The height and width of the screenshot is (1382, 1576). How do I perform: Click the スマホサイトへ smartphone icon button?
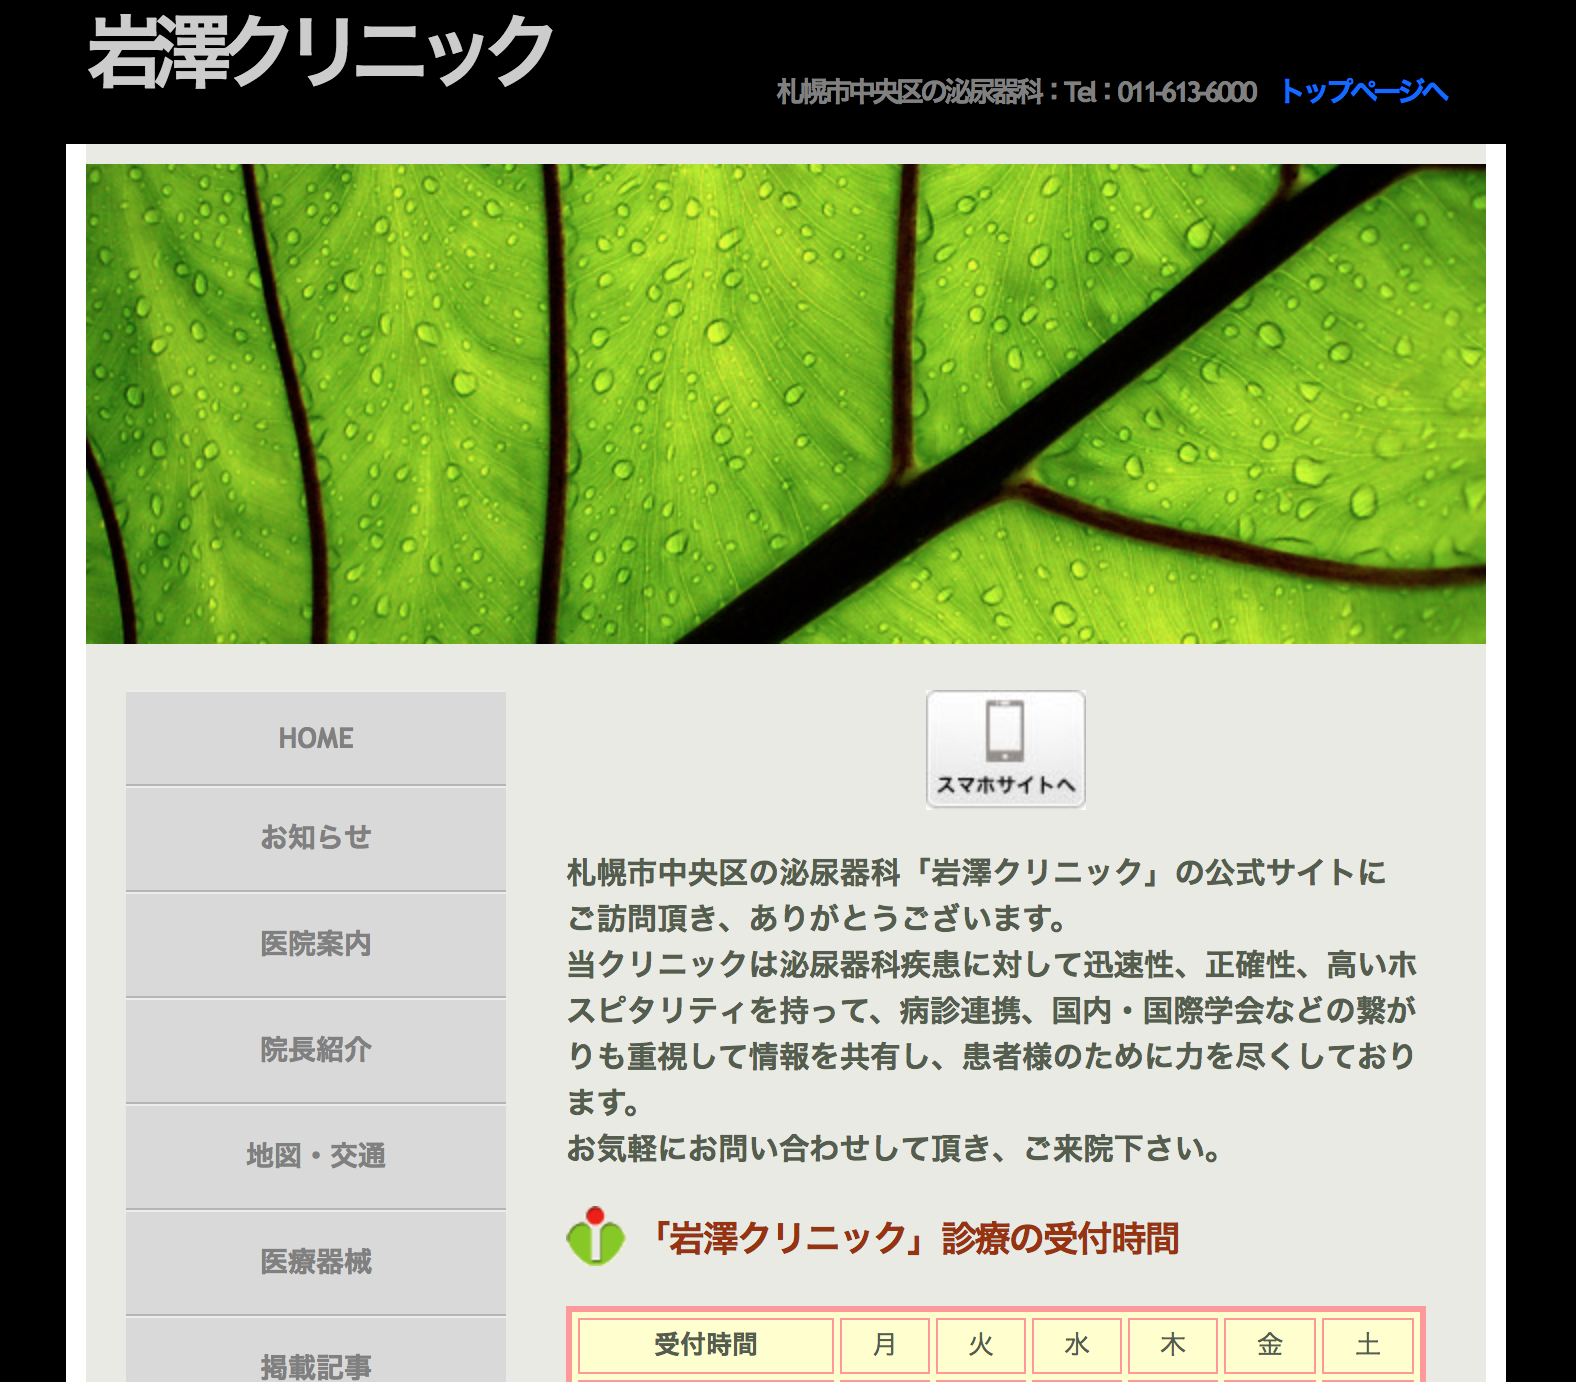pos(1005,749)
